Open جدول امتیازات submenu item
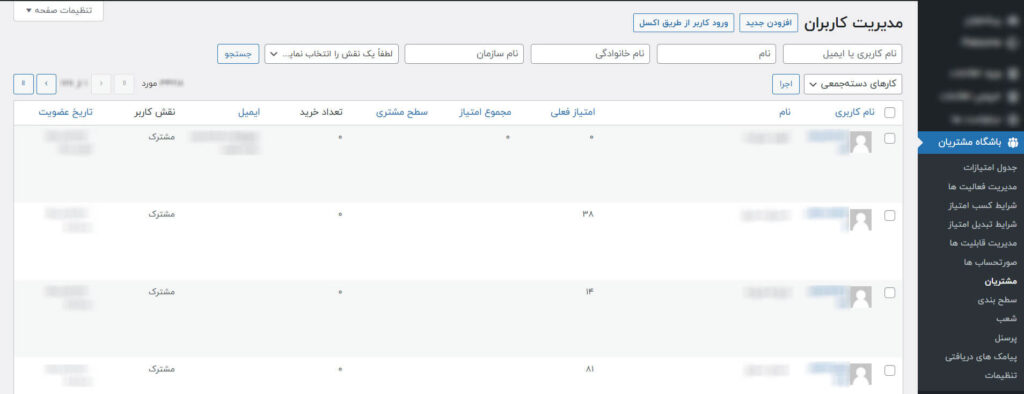This screenshot has height=394, width=1024. (990, 168)
